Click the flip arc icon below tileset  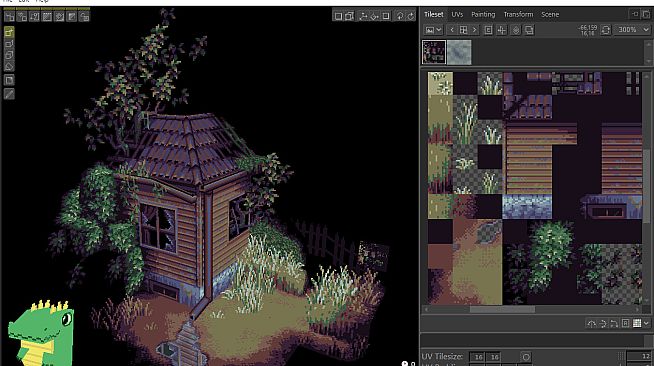(x=591, y=323)
